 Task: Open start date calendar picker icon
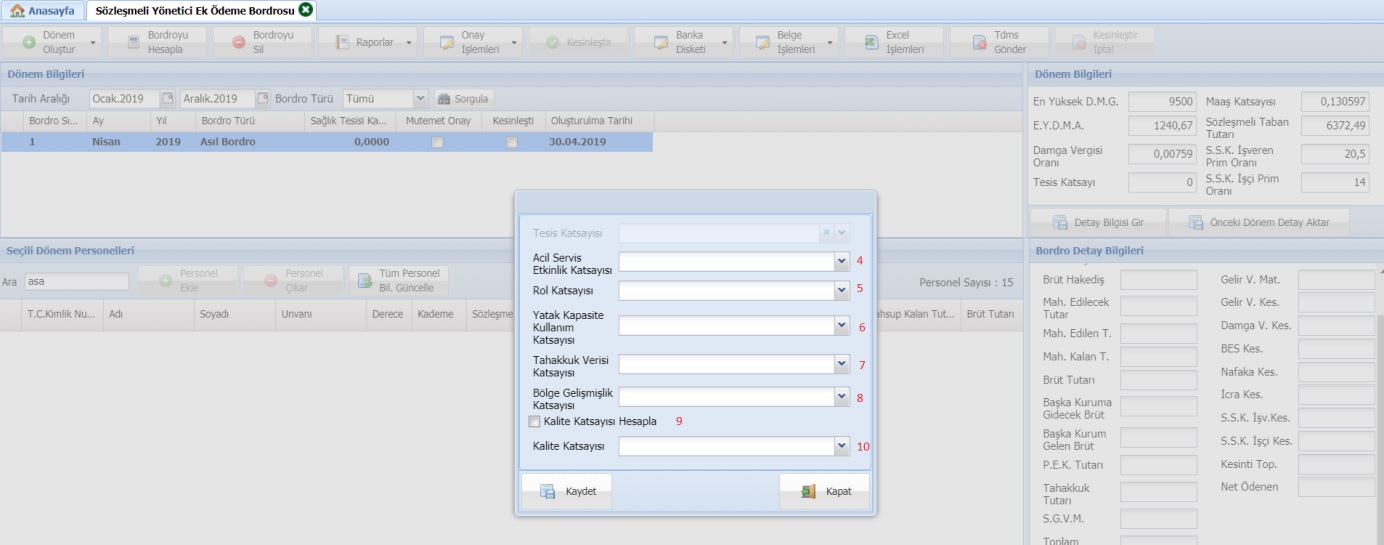pos(167,99)
